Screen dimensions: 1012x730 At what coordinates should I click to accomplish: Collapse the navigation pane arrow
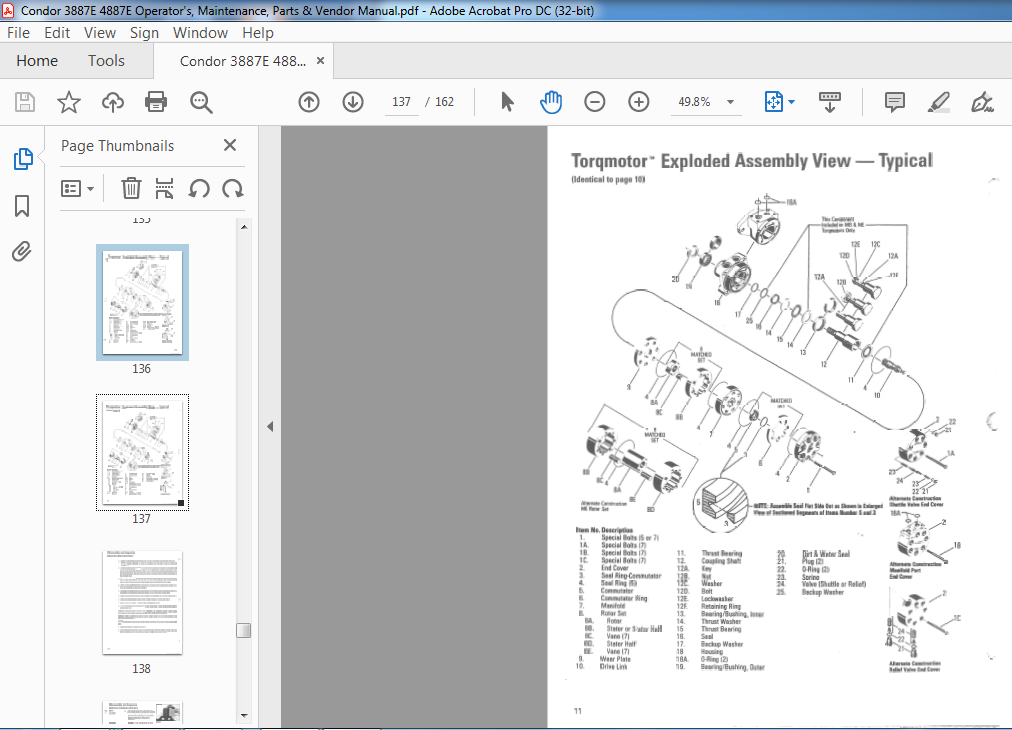[270, 426]
